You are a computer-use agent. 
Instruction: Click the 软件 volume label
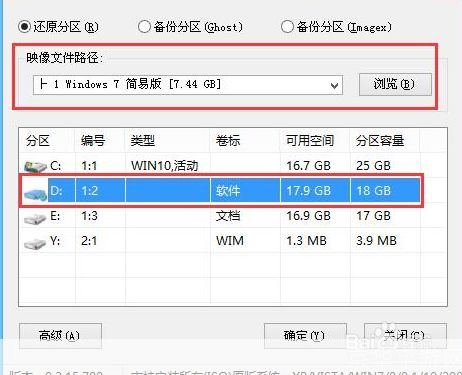point(228,191)
